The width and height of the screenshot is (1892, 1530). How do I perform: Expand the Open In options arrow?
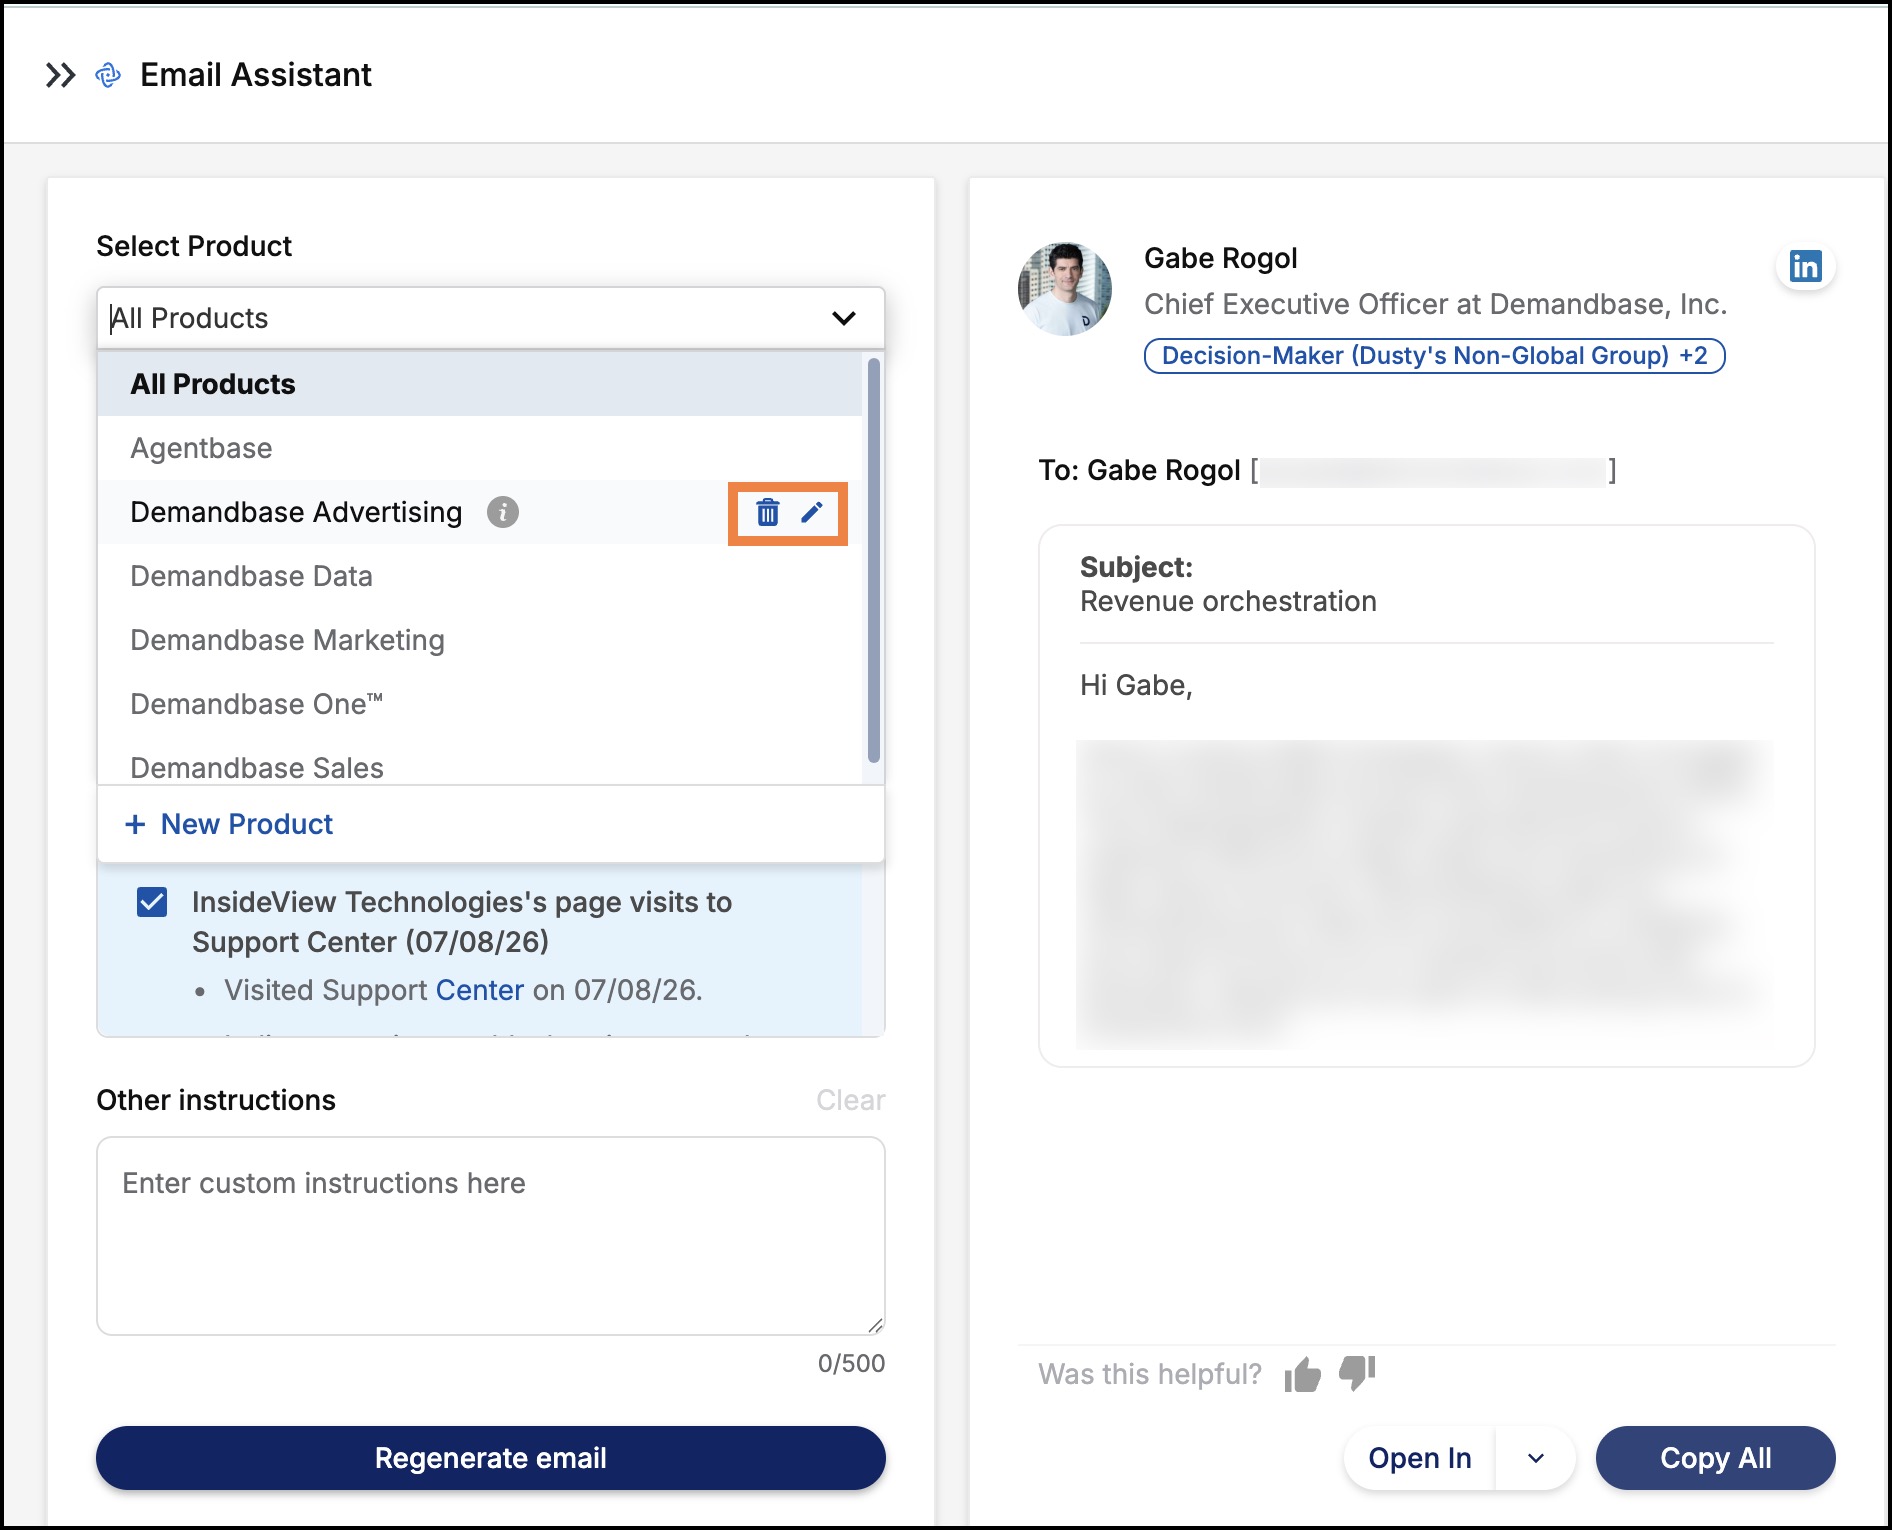[x=1536, y=1458]
